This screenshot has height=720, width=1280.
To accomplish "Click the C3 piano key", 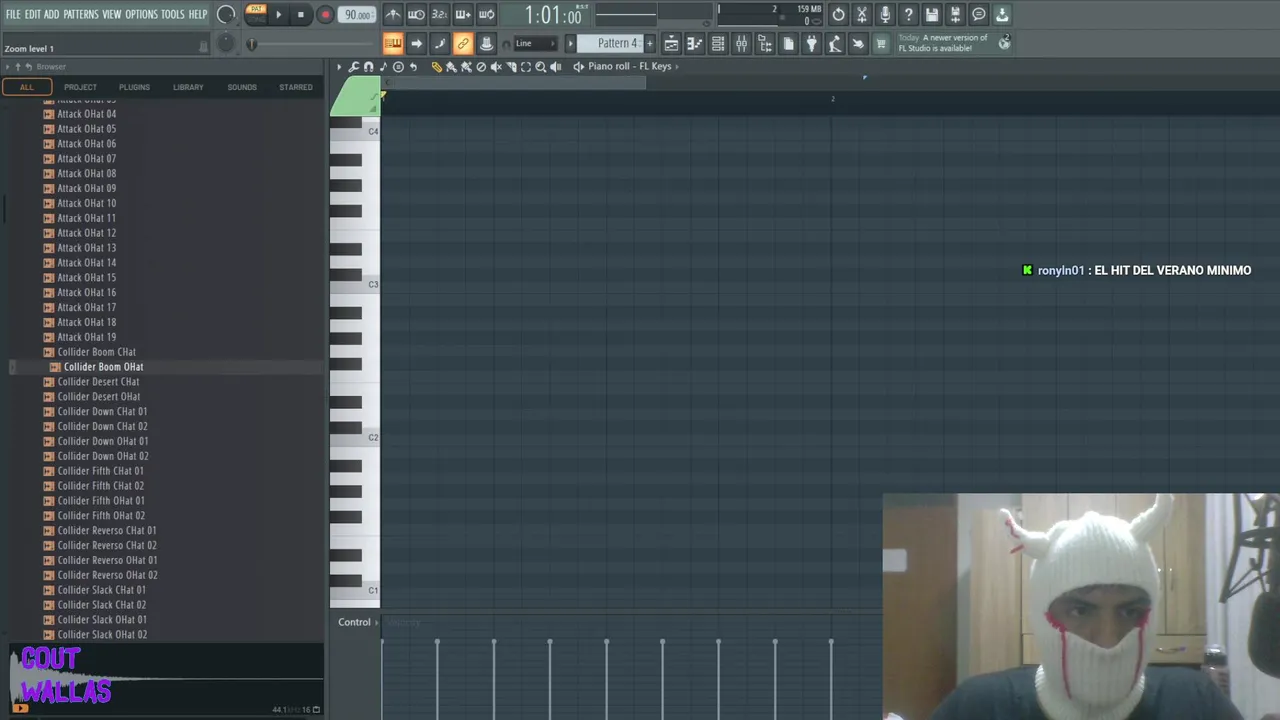I will click(355, 285).
